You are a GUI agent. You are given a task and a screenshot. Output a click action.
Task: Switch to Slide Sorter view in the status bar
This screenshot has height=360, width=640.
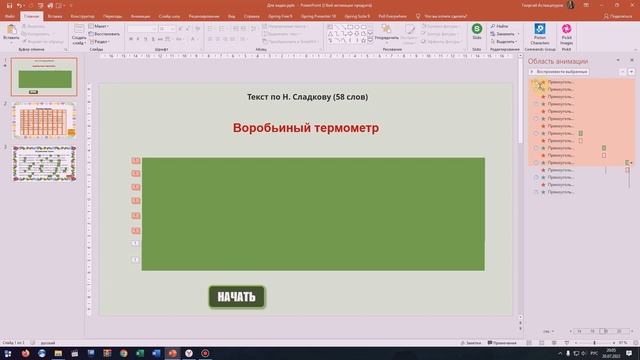coord(542,343)
